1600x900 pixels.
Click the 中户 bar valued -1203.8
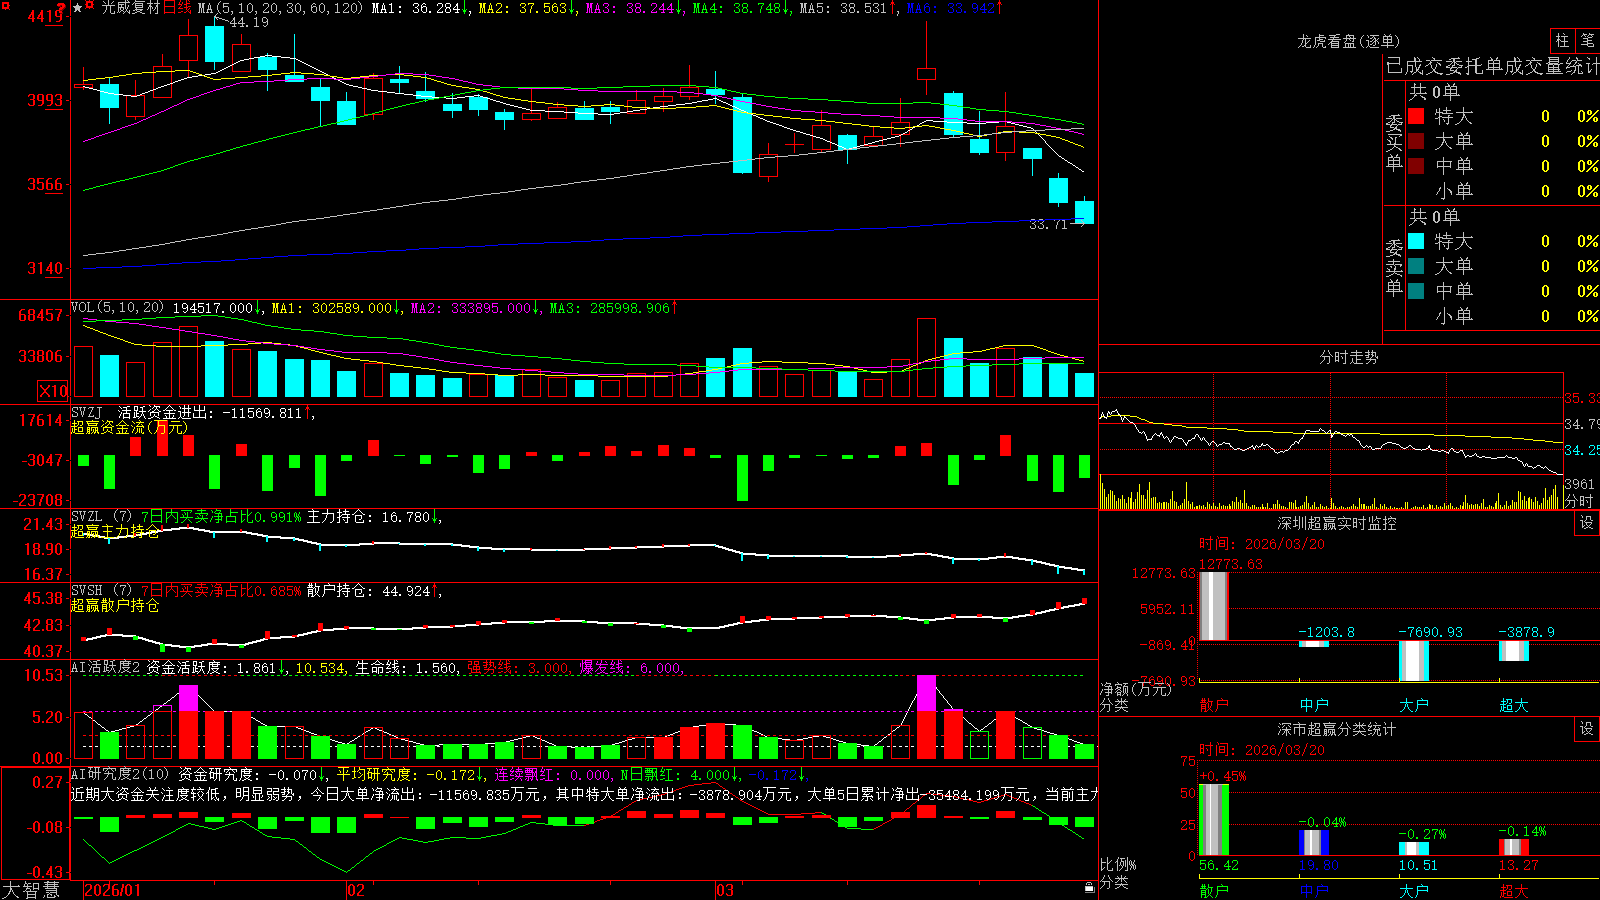[x=1314, y=644]
